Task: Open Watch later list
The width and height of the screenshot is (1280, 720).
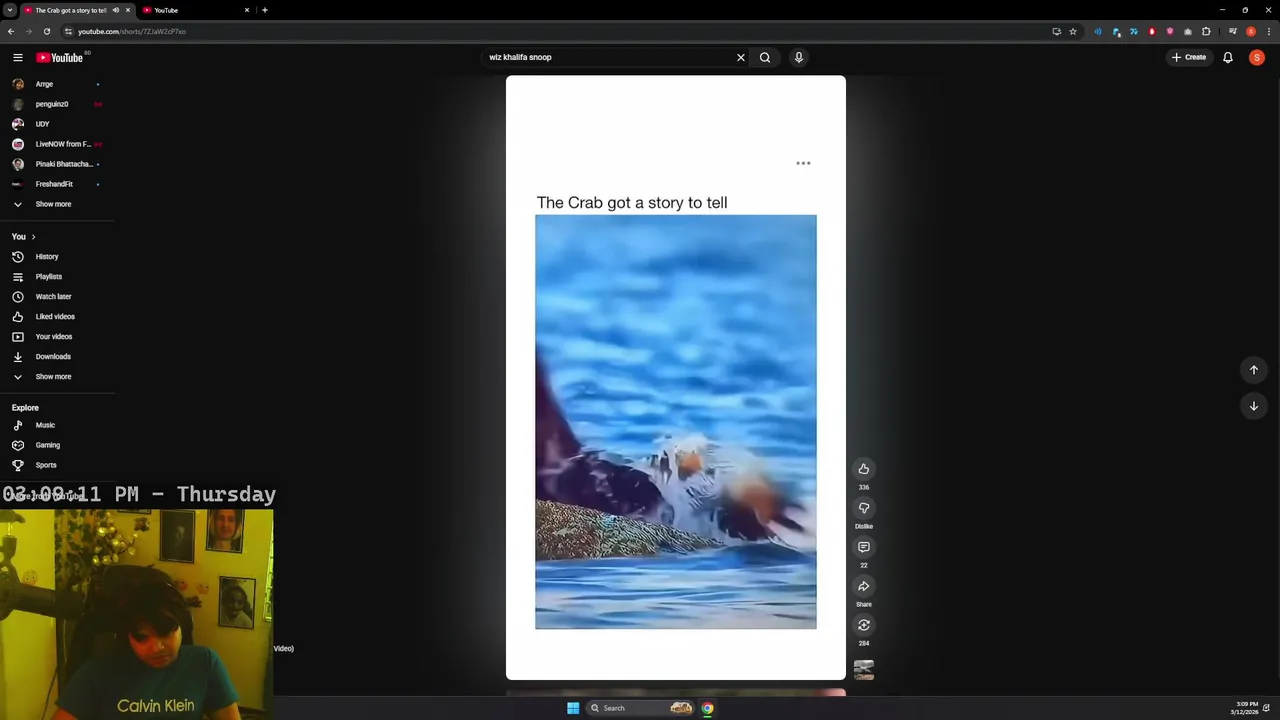Action: (x=56, y=297)
